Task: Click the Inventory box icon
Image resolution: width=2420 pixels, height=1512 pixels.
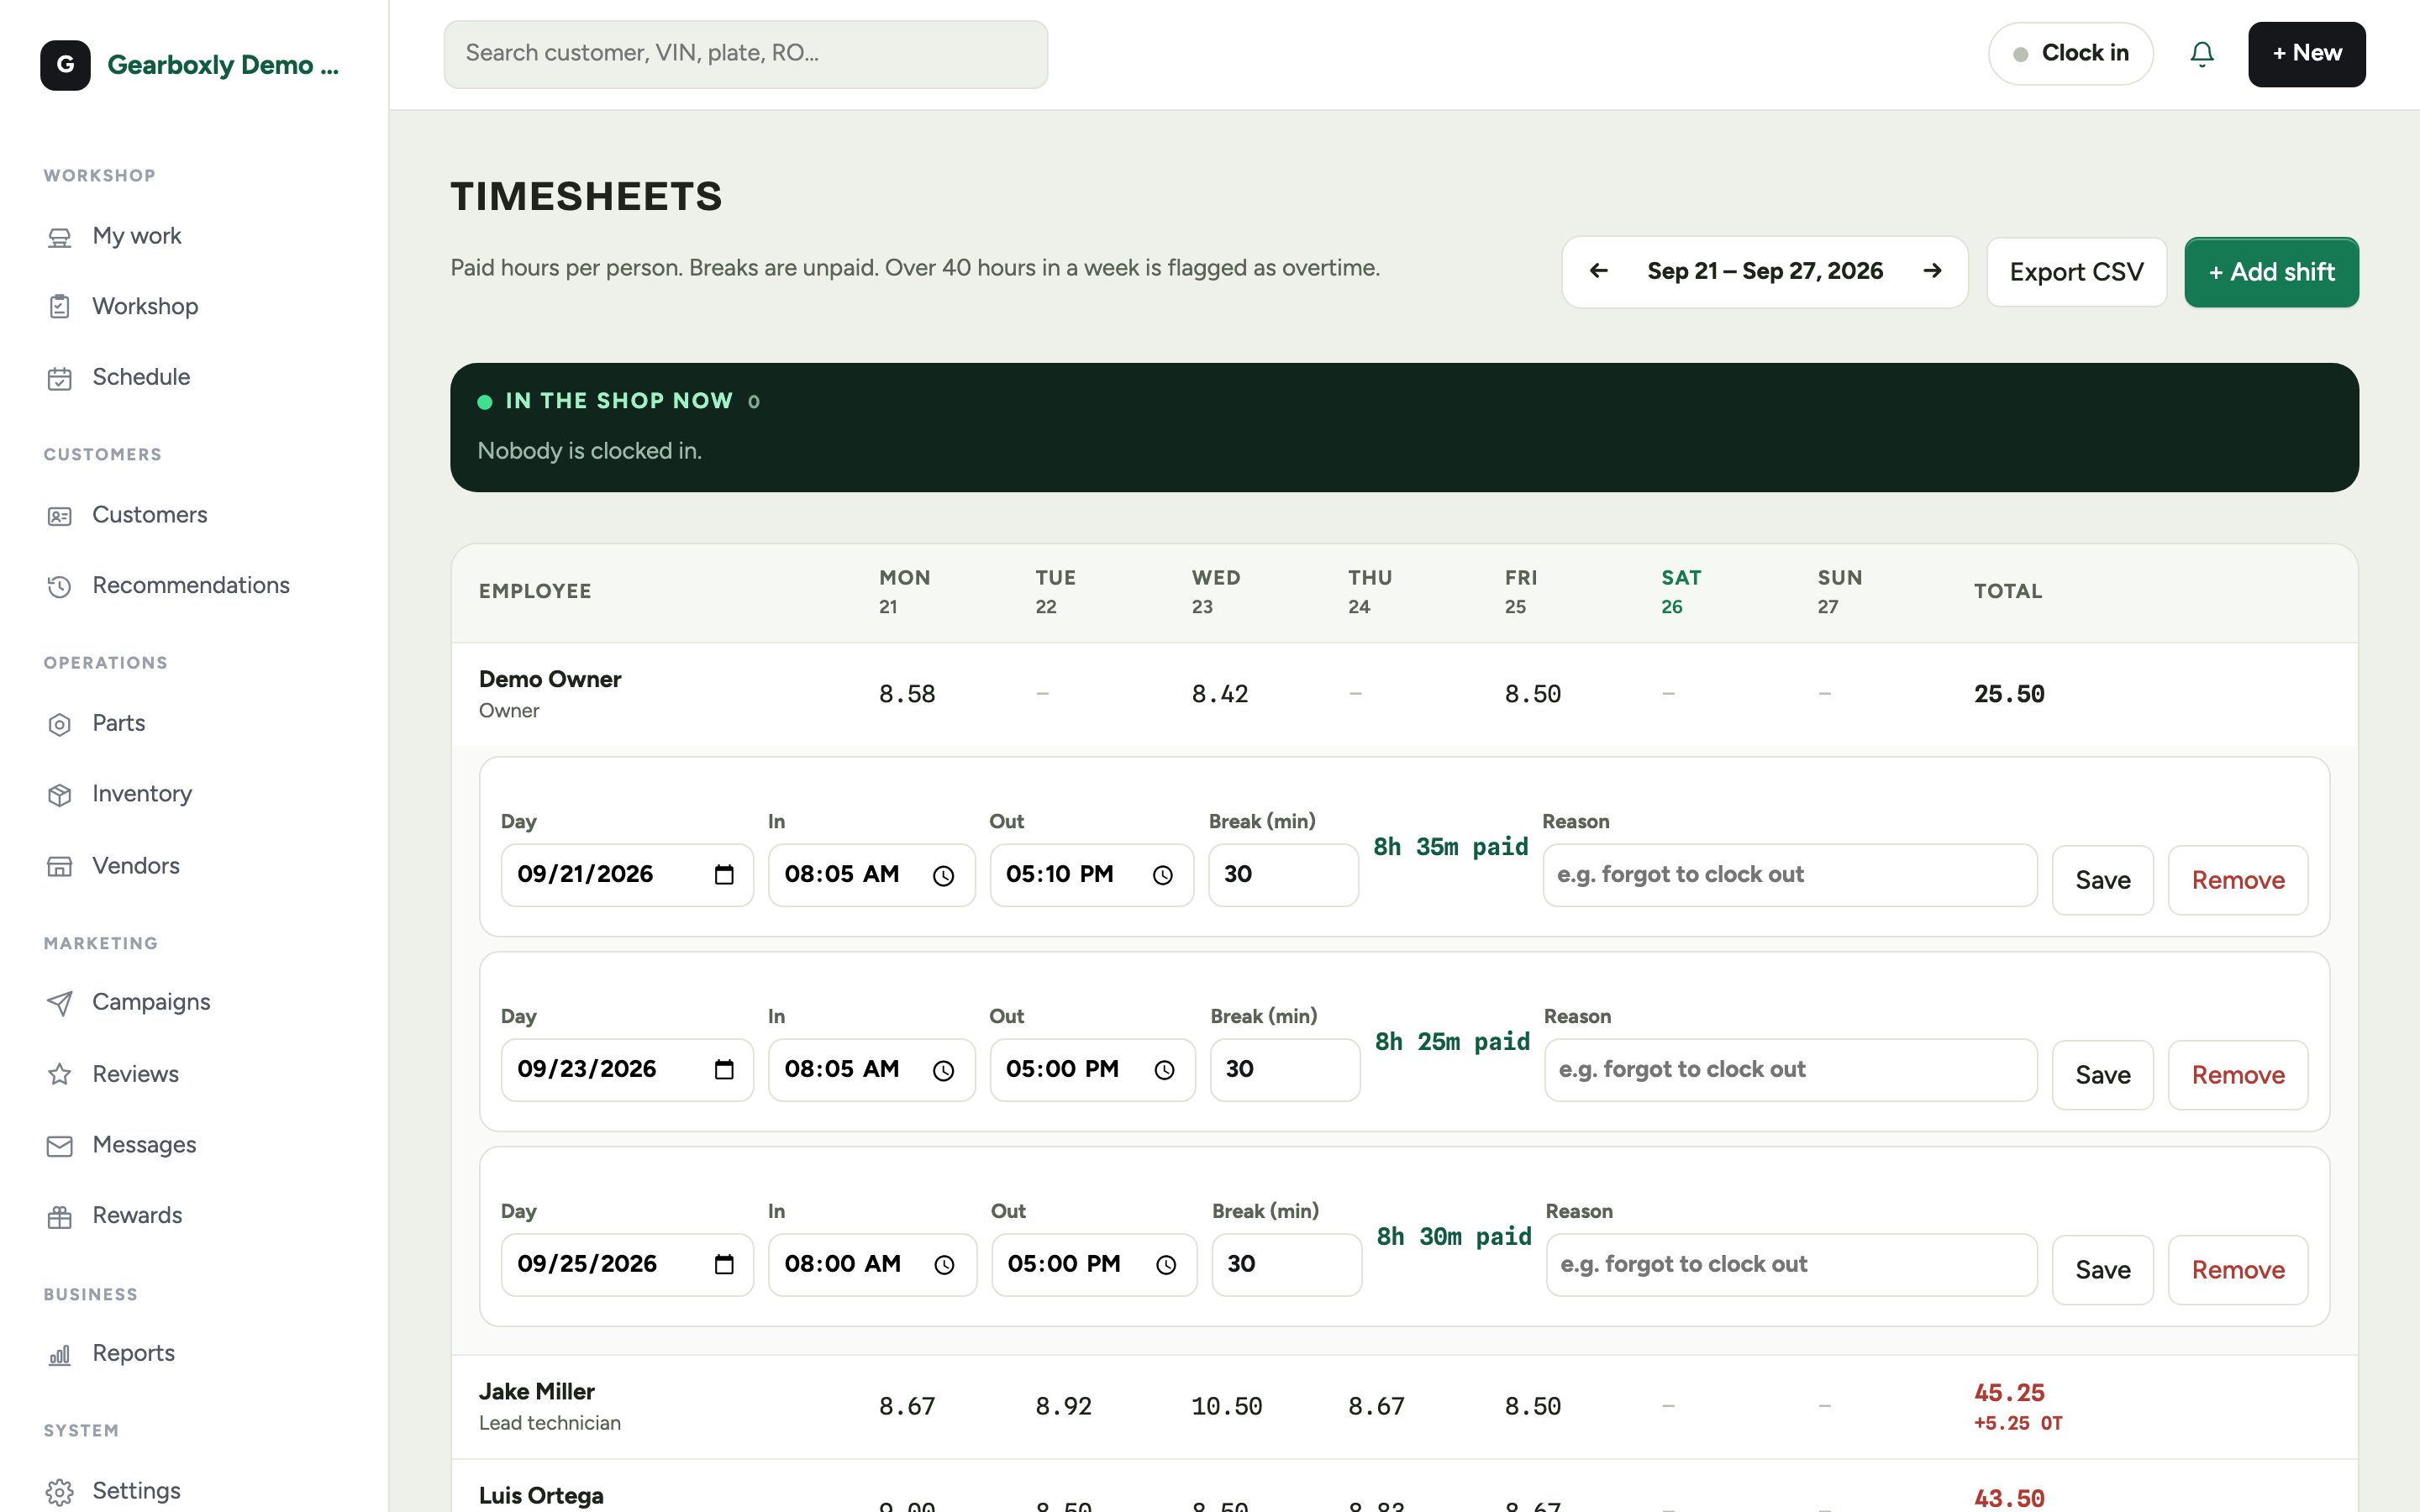Action: (x=60, y=795)
